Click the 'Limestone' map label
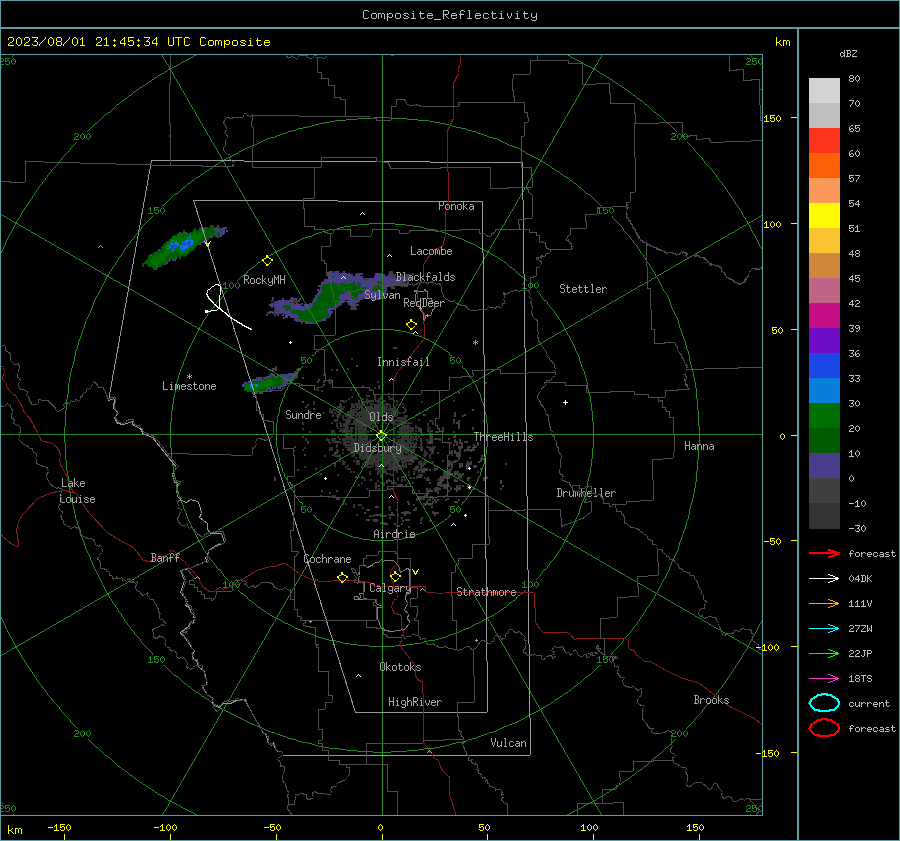Screen dimensions: 900x841 189,386
